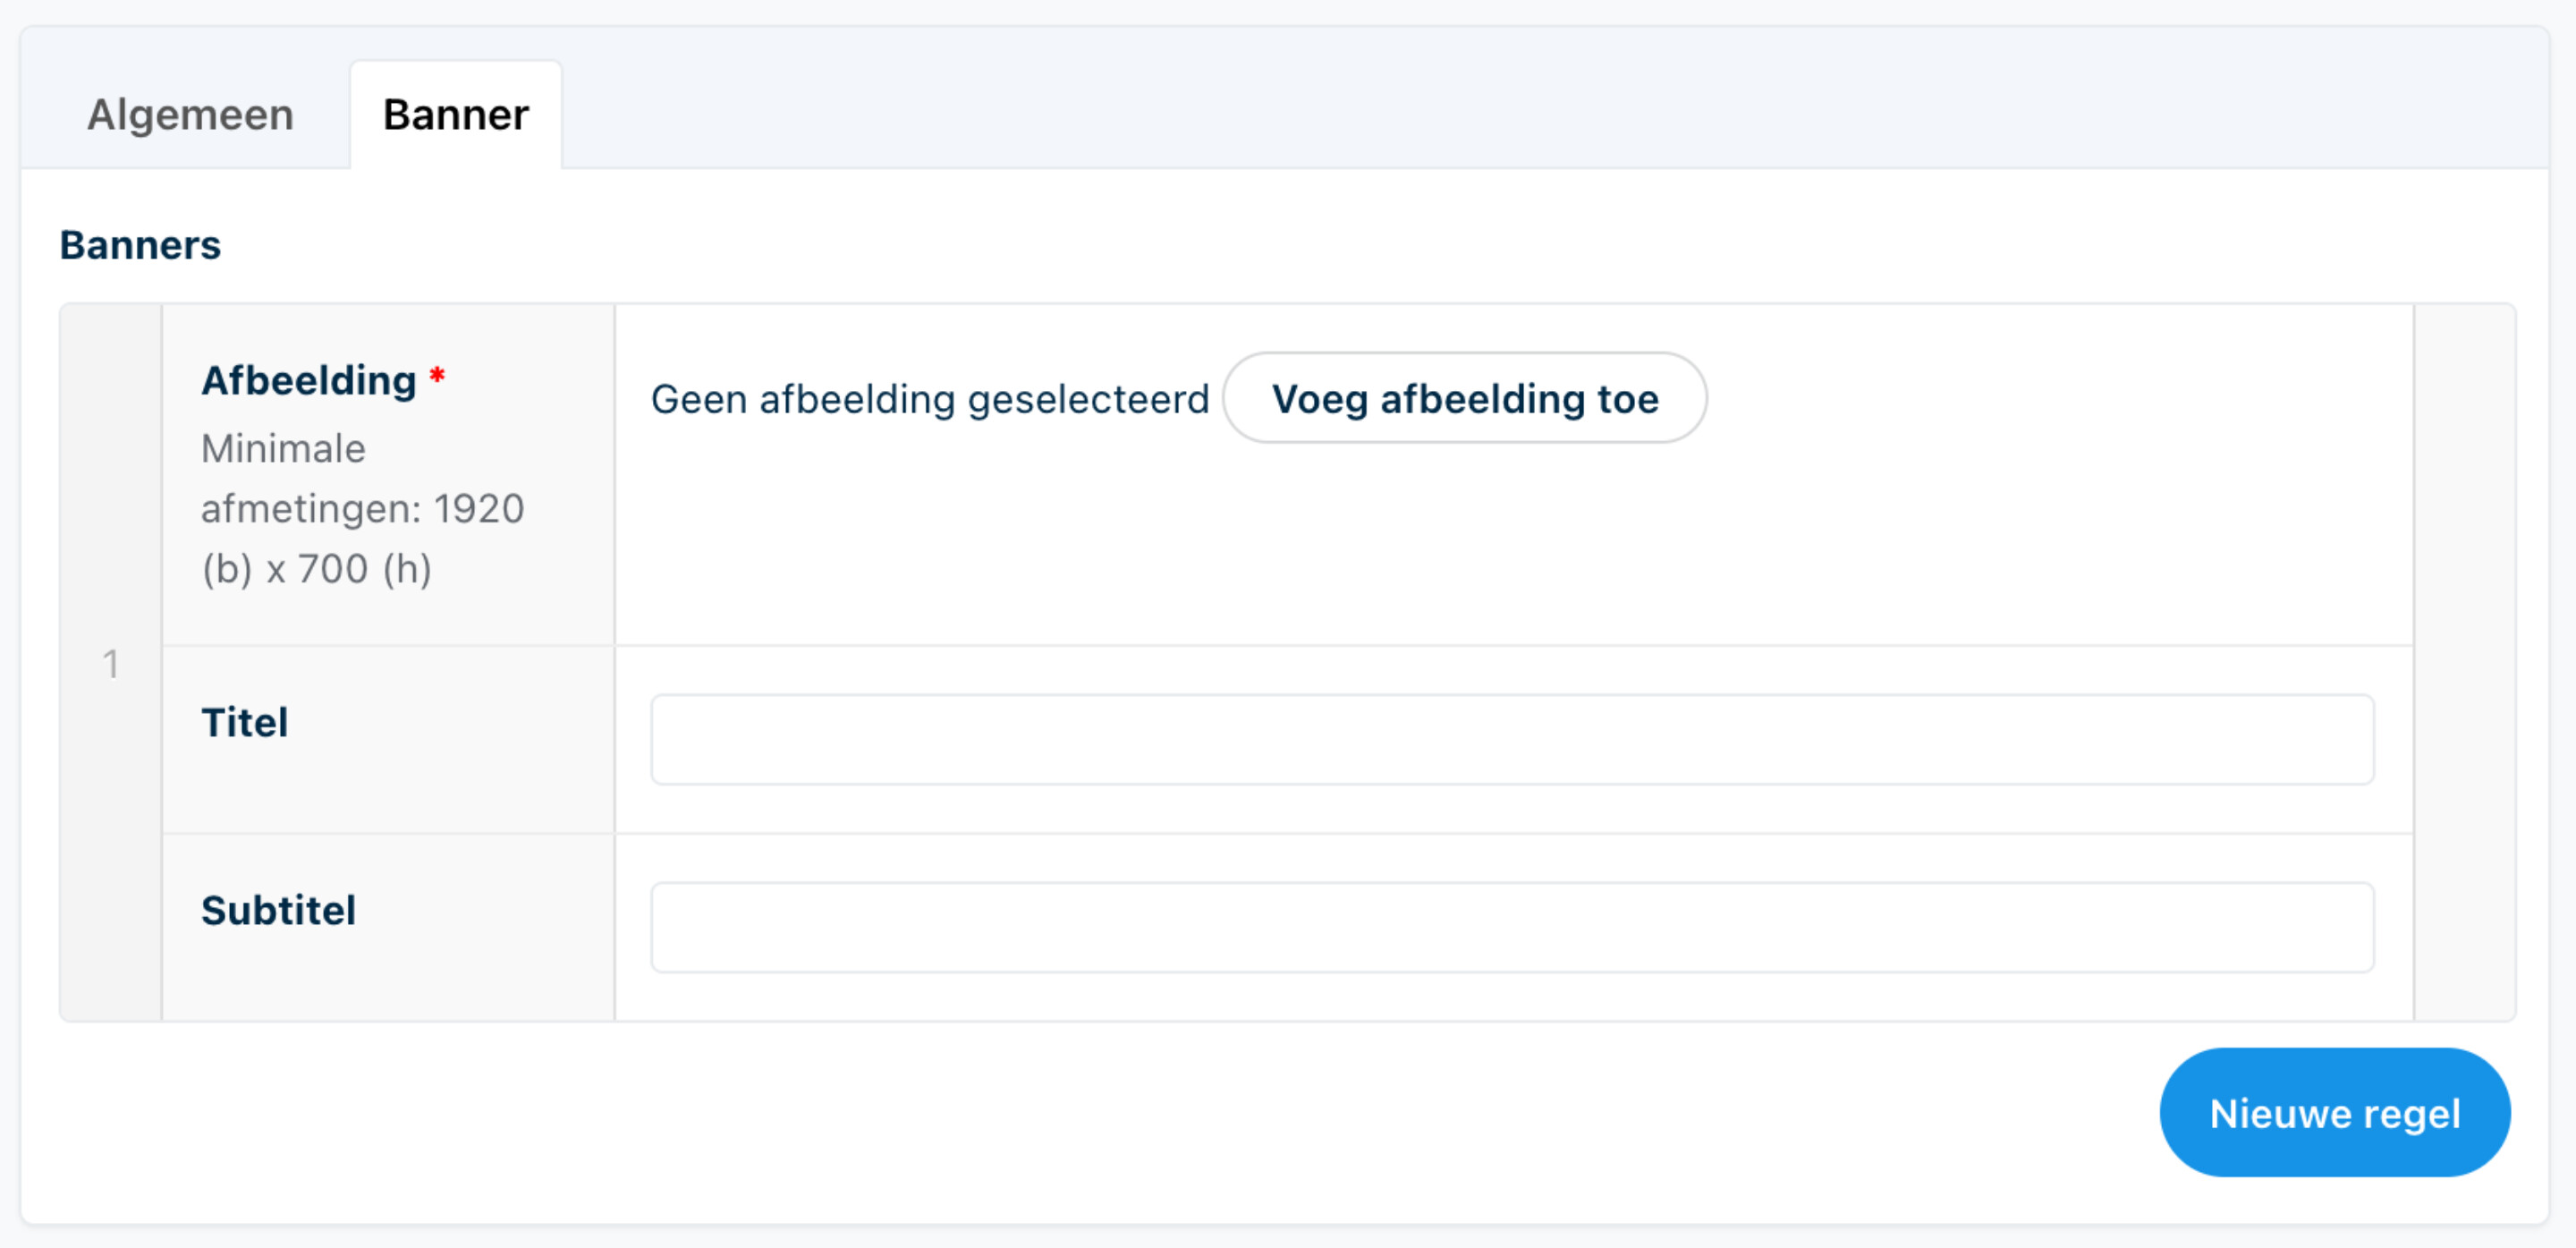
Task: Click the 1920 (b) x 700 (h) dimension text
Action: pos(362,539)
